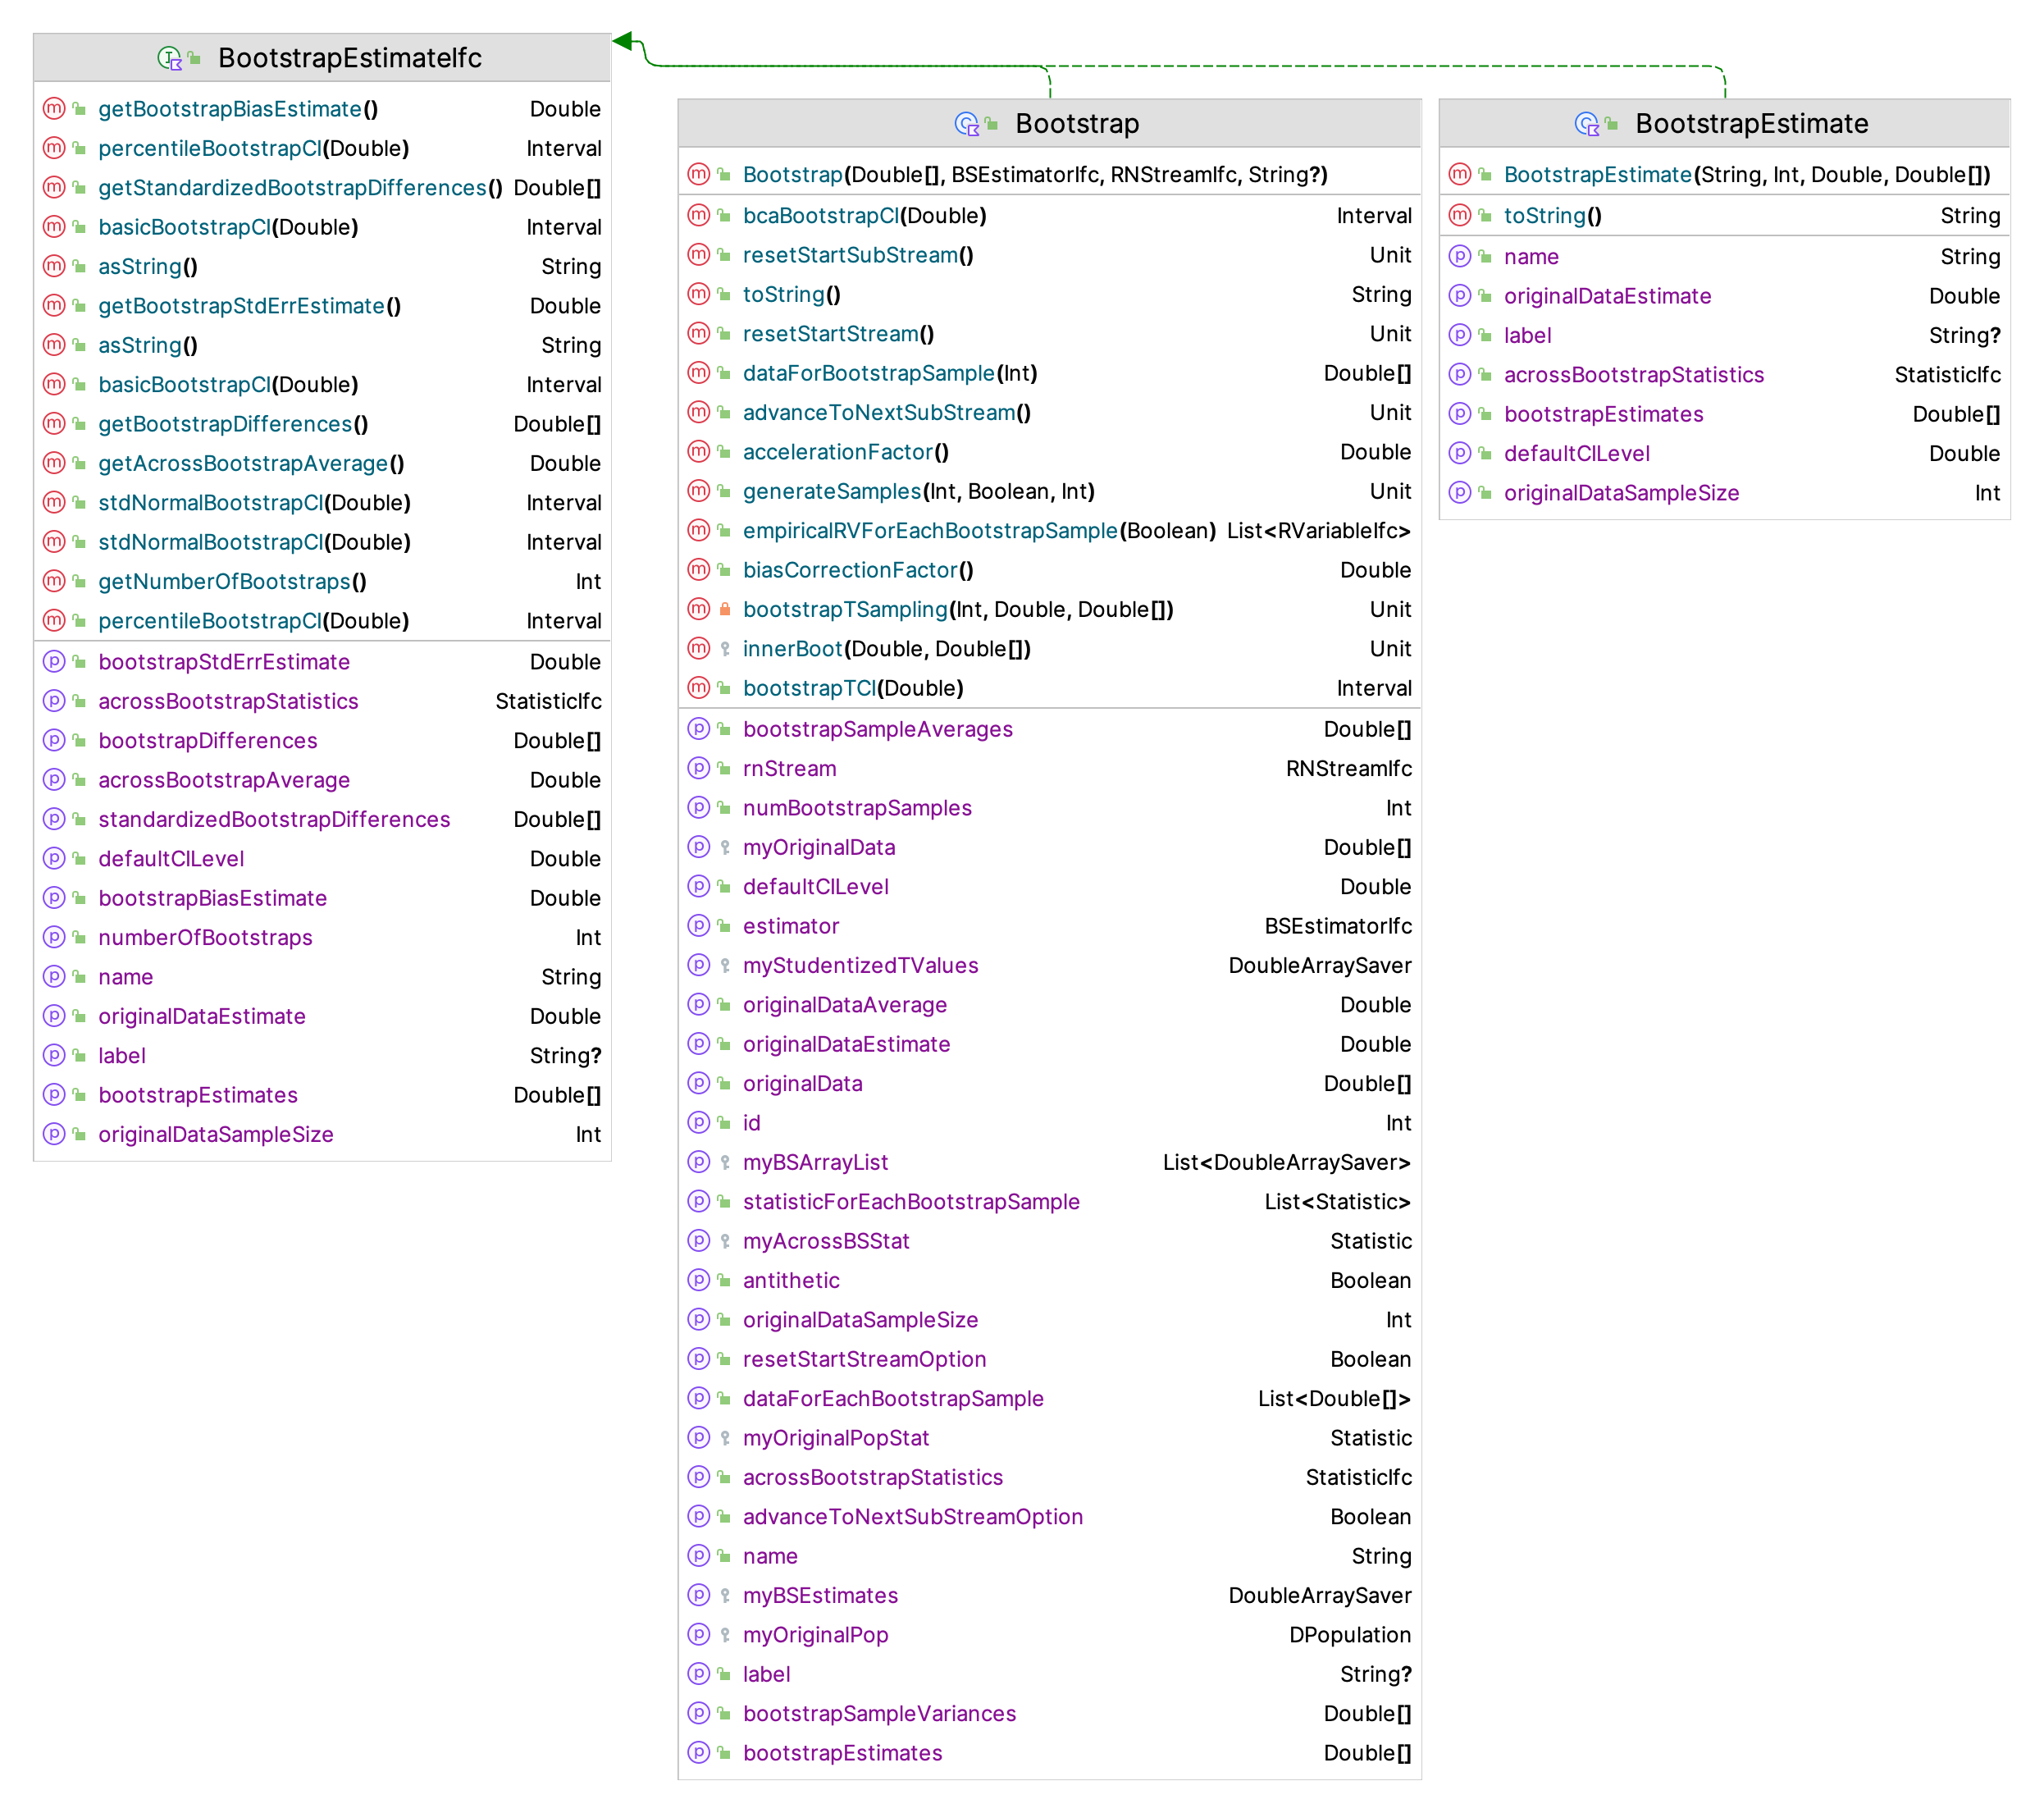Image resolution: width=2044 pixels, height=1813 pixels.
Task: Select dataForBootstrapSample(Int) method
Action: click(x=890, y=373)
